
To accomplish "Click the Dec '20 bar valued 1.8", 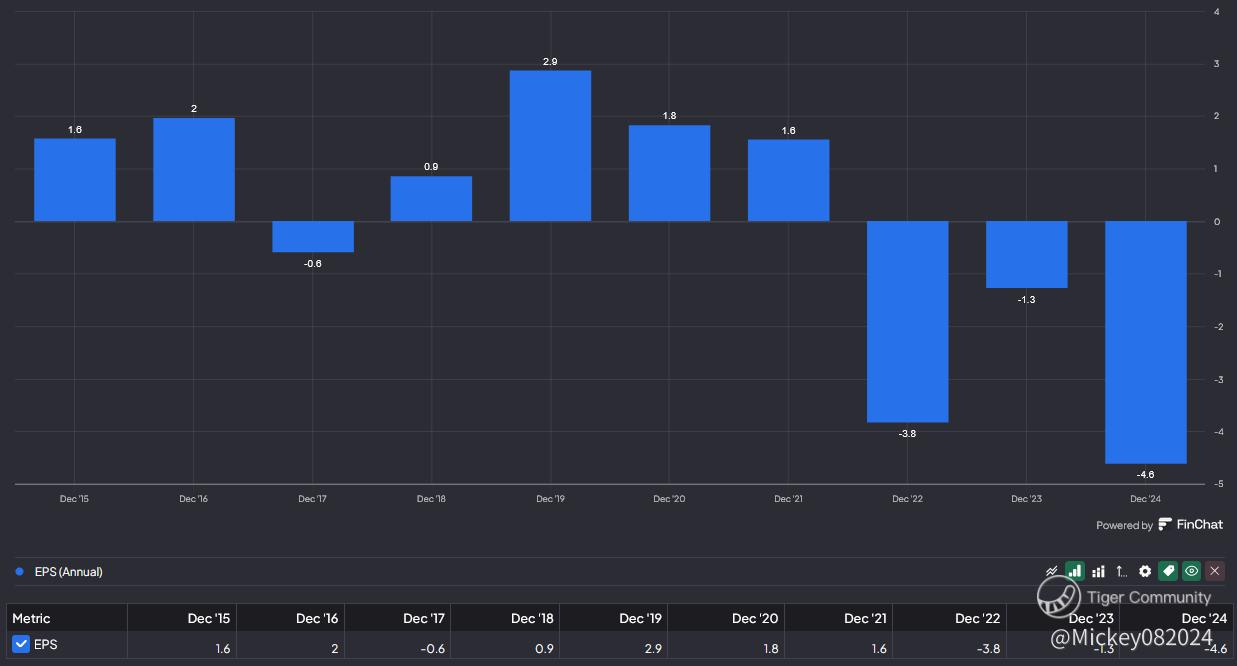I will 669,173.
